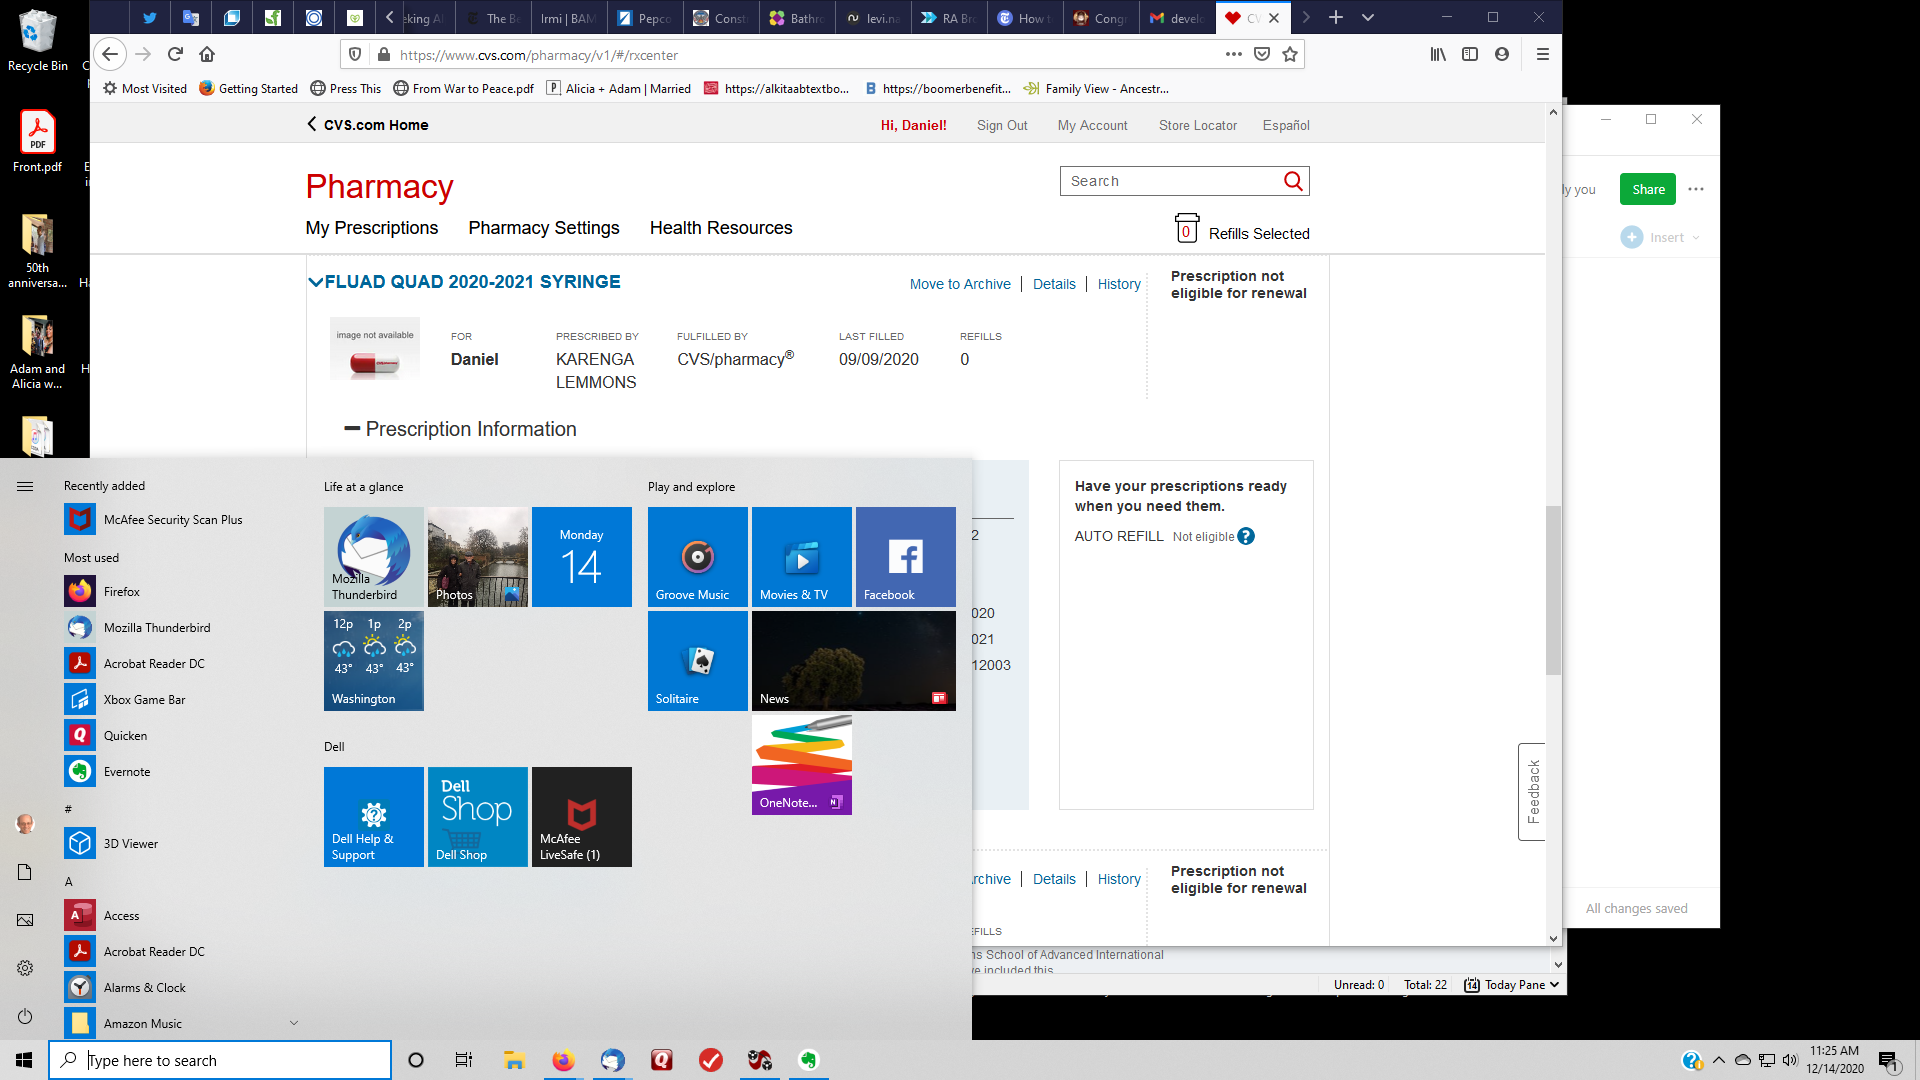This screenshot has height=1080, width=1920.
Task: Open the Facebook tile in Start menu
Action: 905,557
